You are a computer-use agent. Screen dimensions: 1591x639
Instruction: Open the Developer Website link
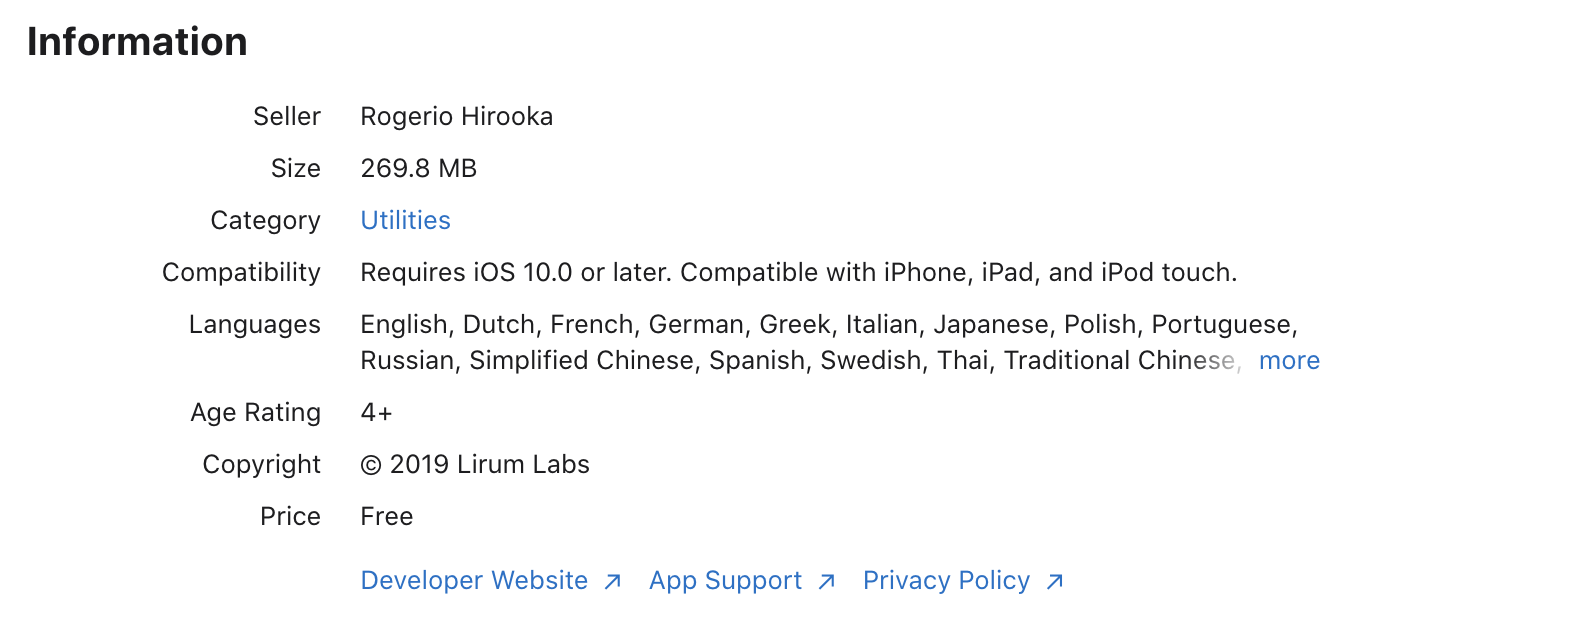click(474, 580)
